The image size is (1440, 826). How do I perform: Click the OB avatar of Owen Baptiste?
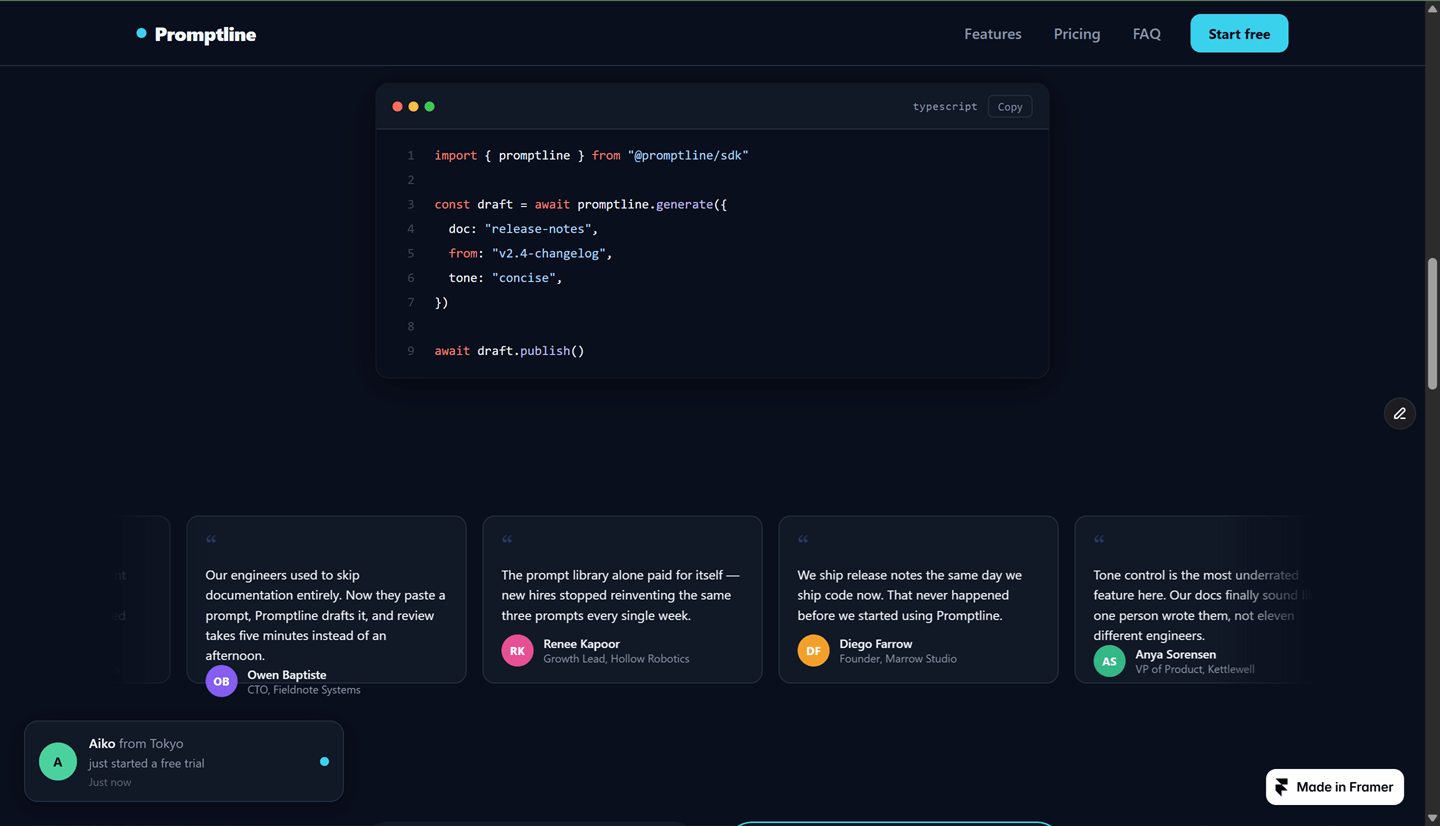click(221, 681)
